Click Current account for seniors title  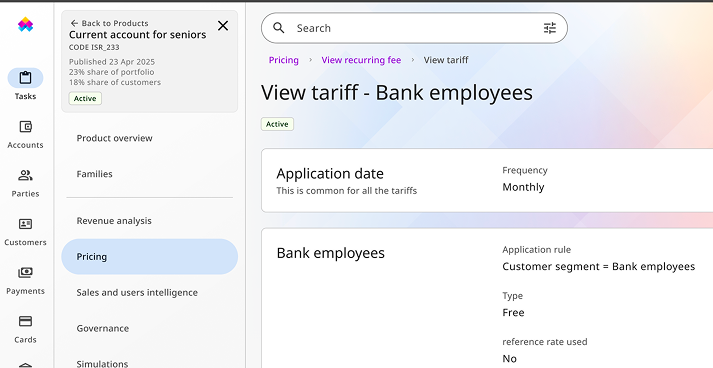click(138, 35)
